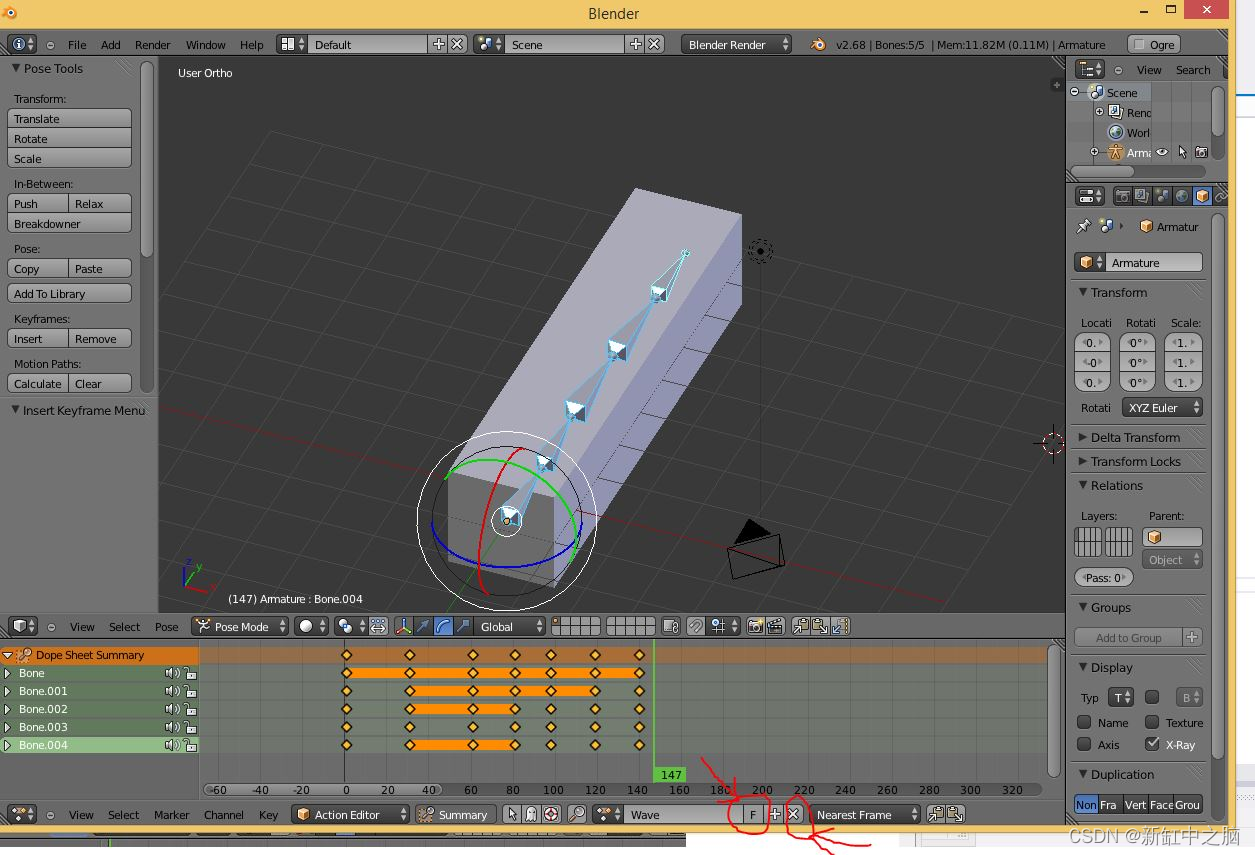1255x855 pixels.
Task: Click the Blender logo in info header
Action: 819,44
